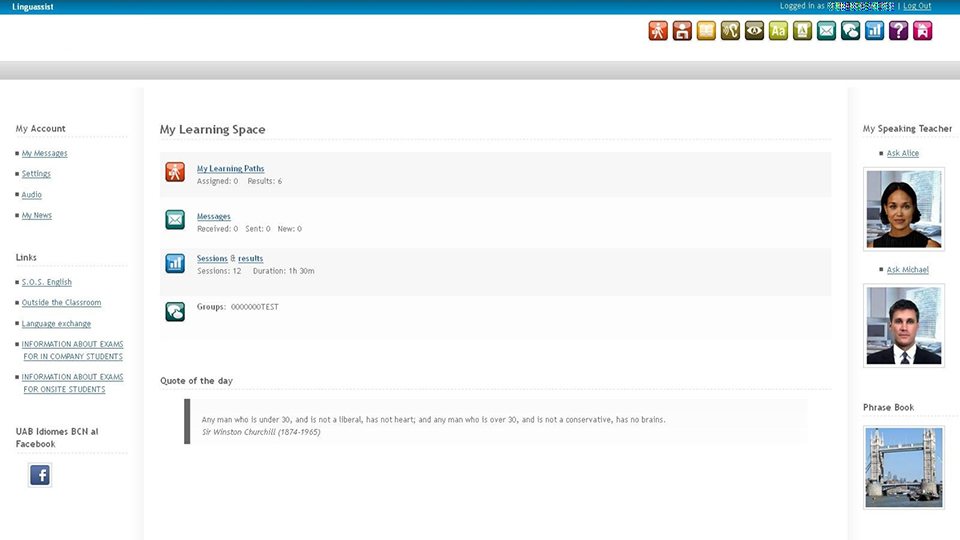Click the pink home icon in toolbar
This screenshot has width=960, height=540.
pyautogui.click(x=922, y=31)
